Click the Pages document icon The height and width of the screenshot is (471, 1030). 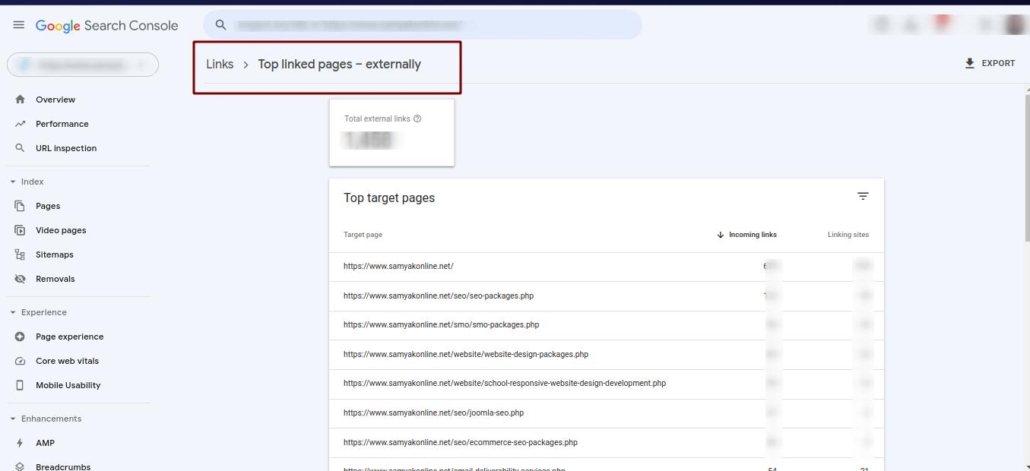pos(20,206)
